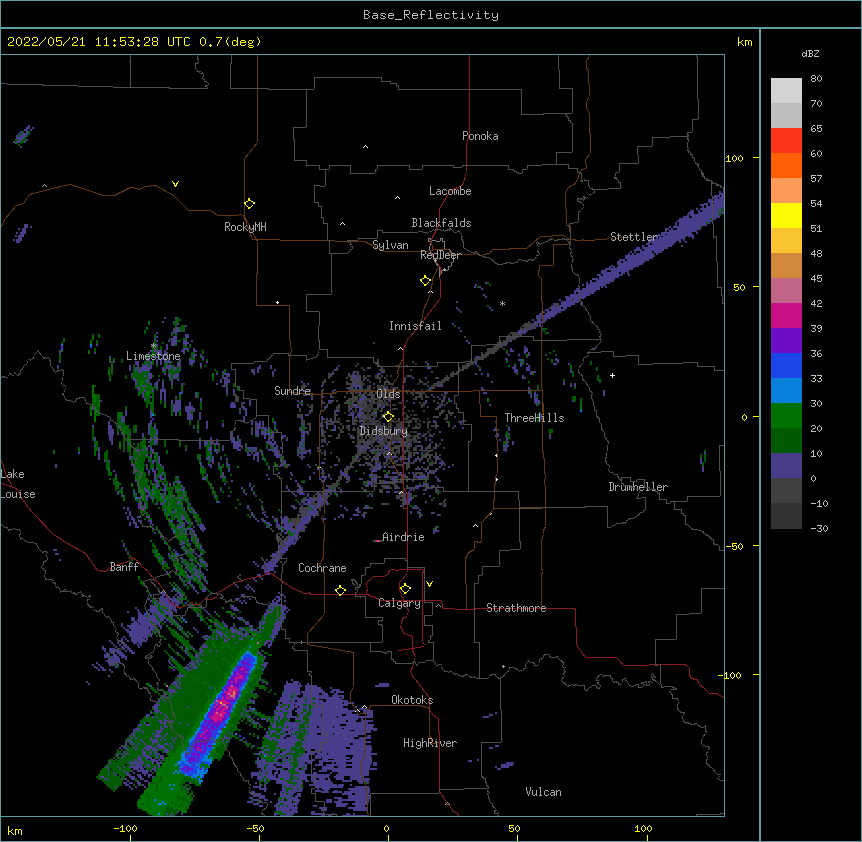This screenshot has height=842, width=862.
Task: Click the Strathmore label
Action: tap(516, 608)
